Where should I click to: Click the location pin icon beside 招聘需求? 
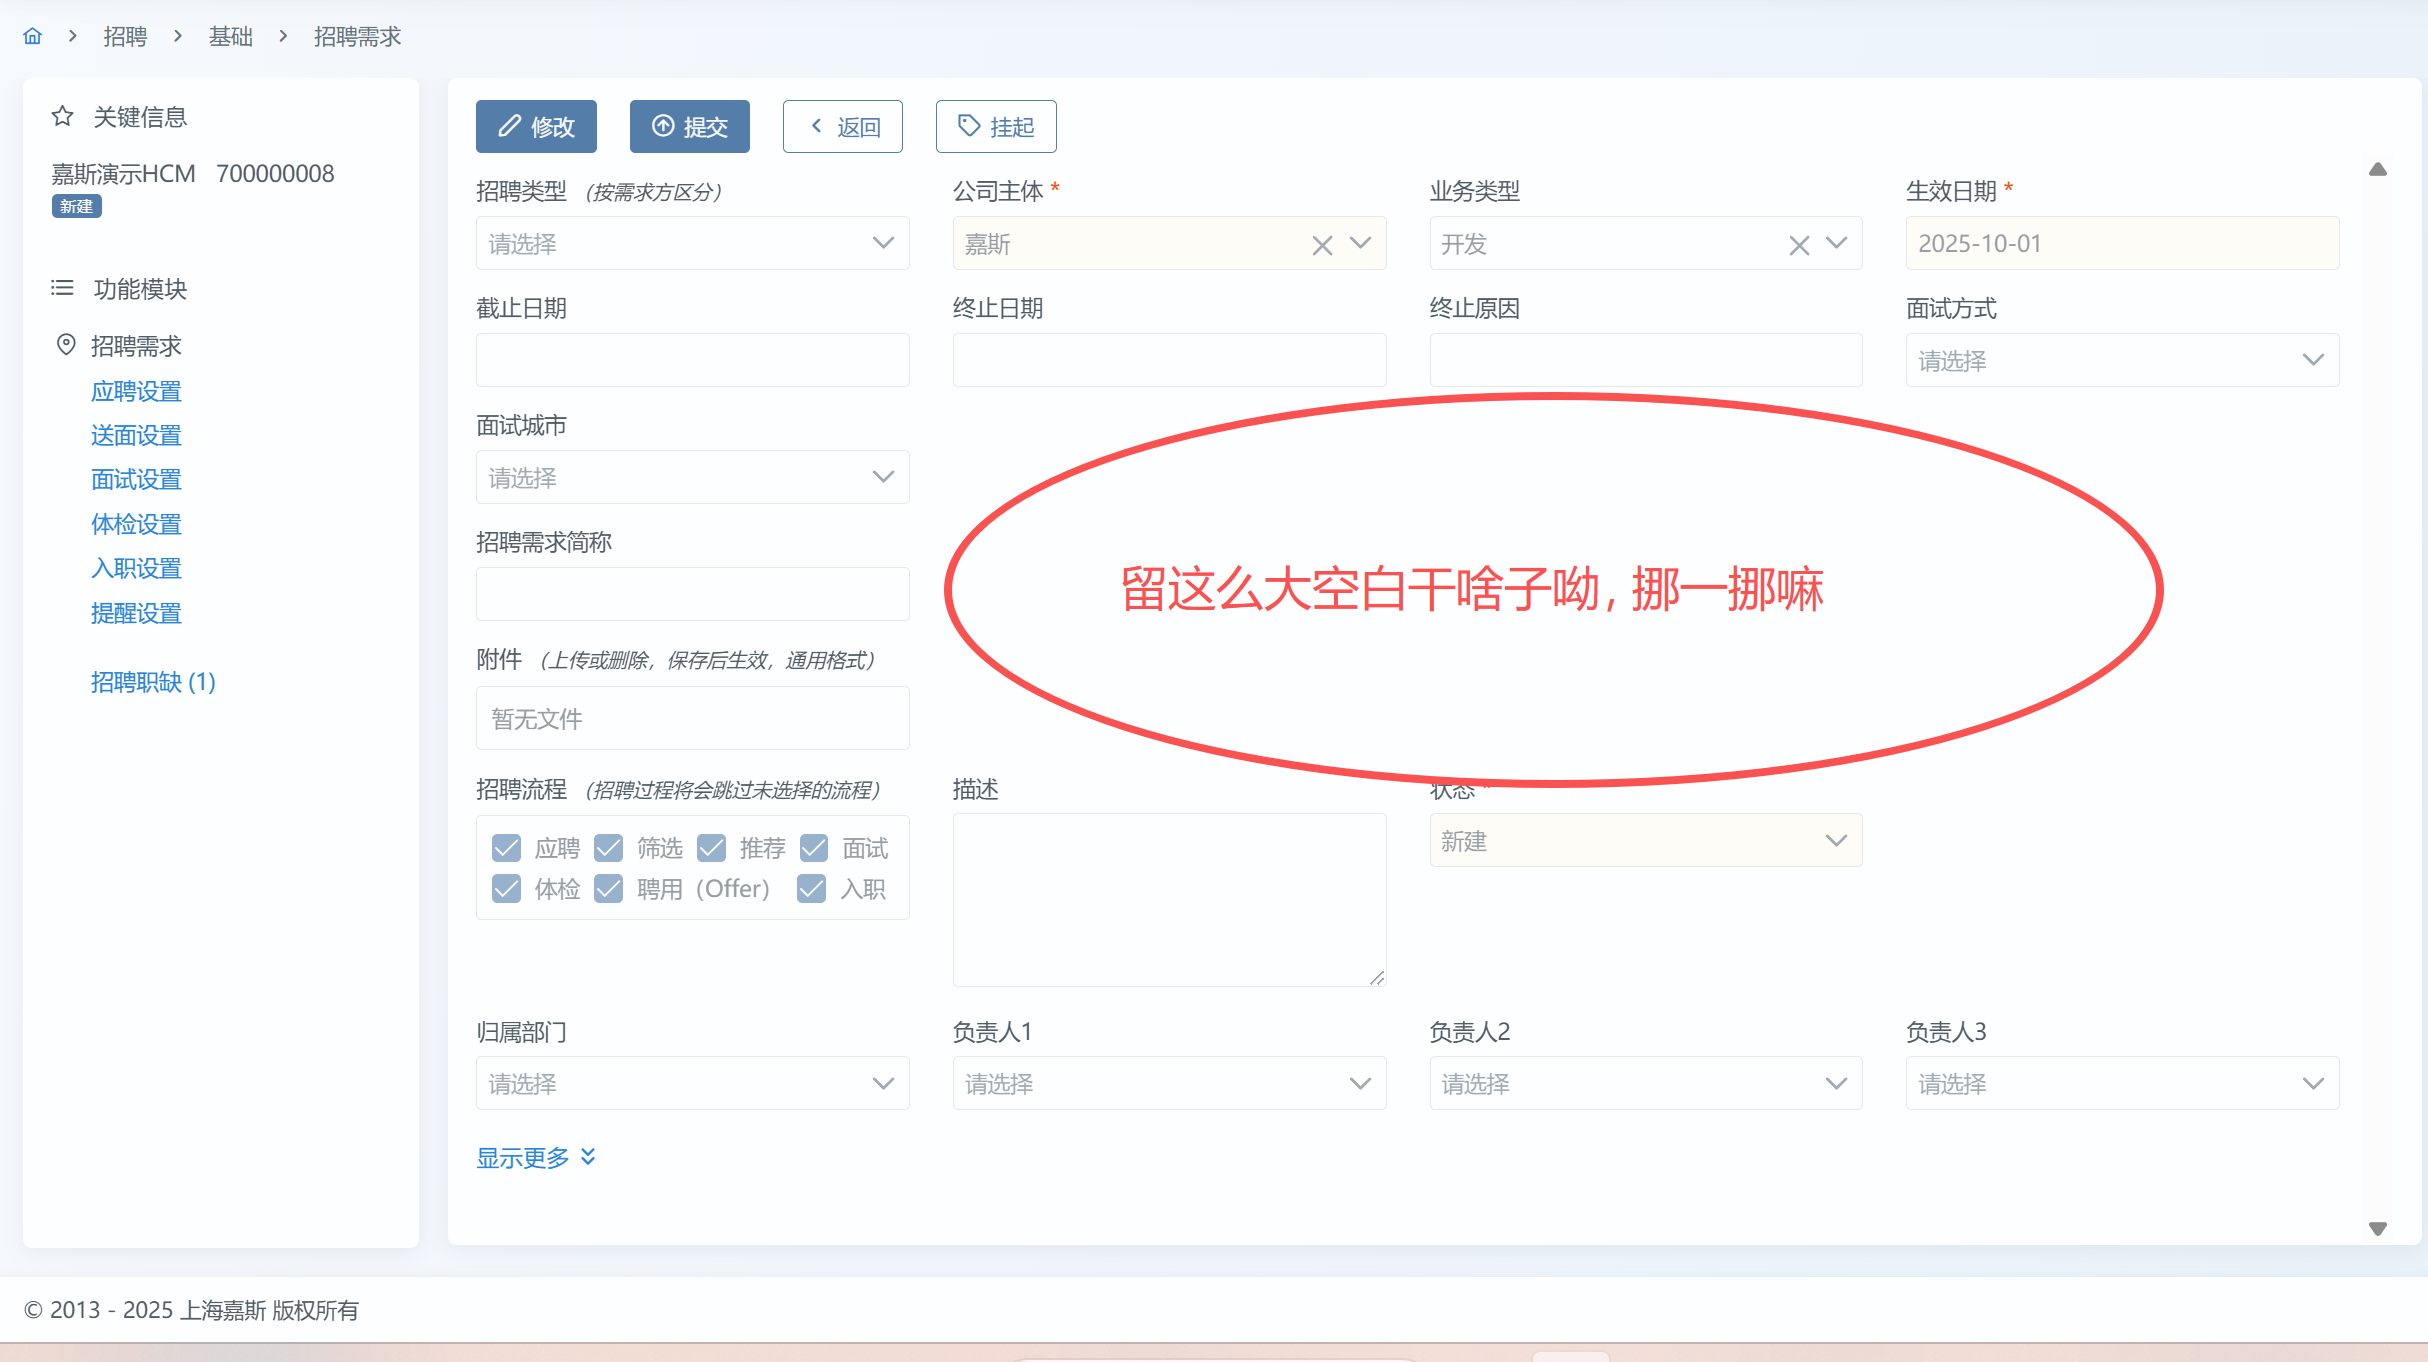(x=66, y=345)
